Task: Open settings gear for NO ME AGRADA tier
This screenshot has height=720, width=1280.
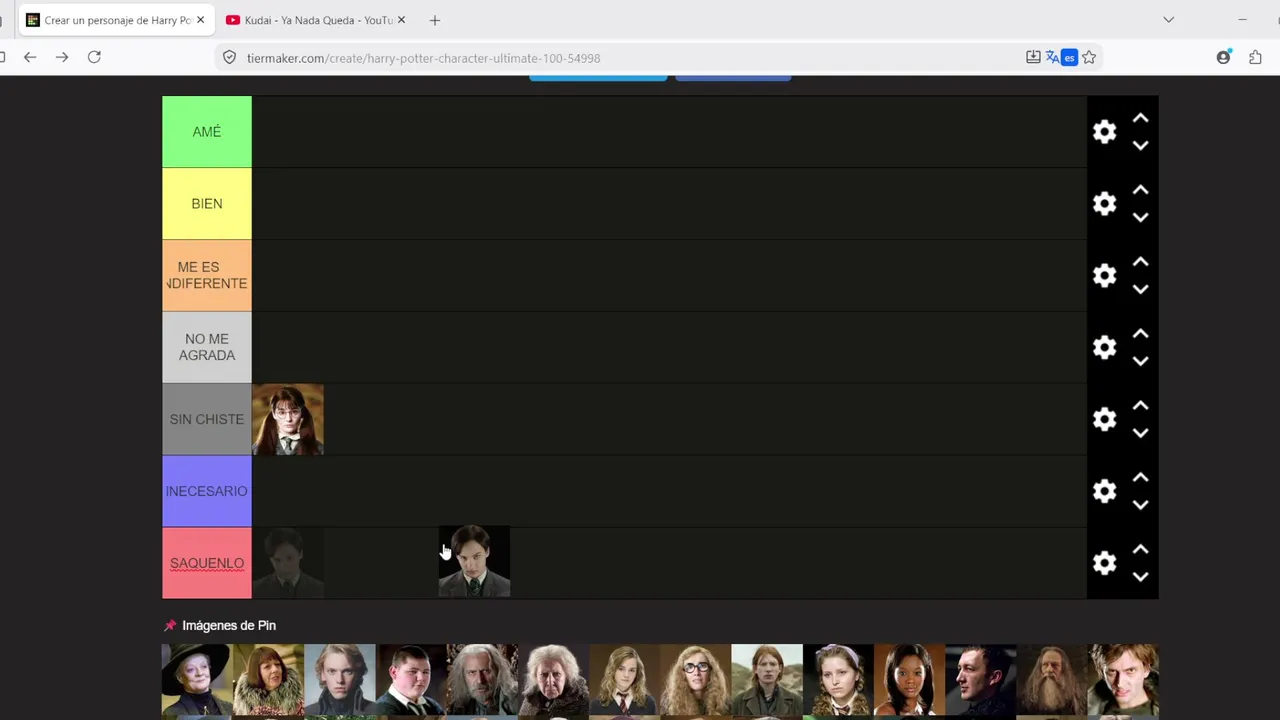Action: [1104, 348]
